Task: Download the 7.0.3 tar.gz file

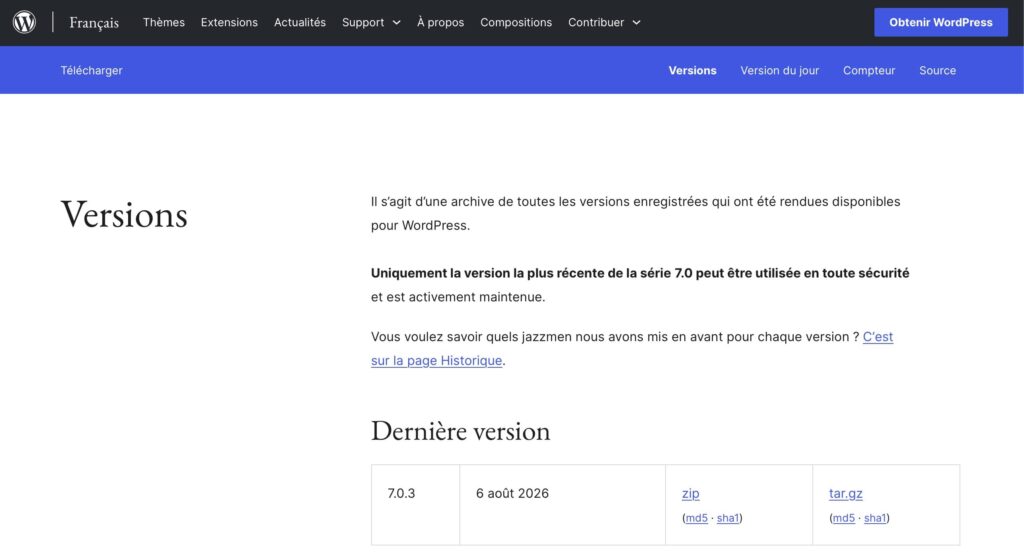Action: click(845, 494)
